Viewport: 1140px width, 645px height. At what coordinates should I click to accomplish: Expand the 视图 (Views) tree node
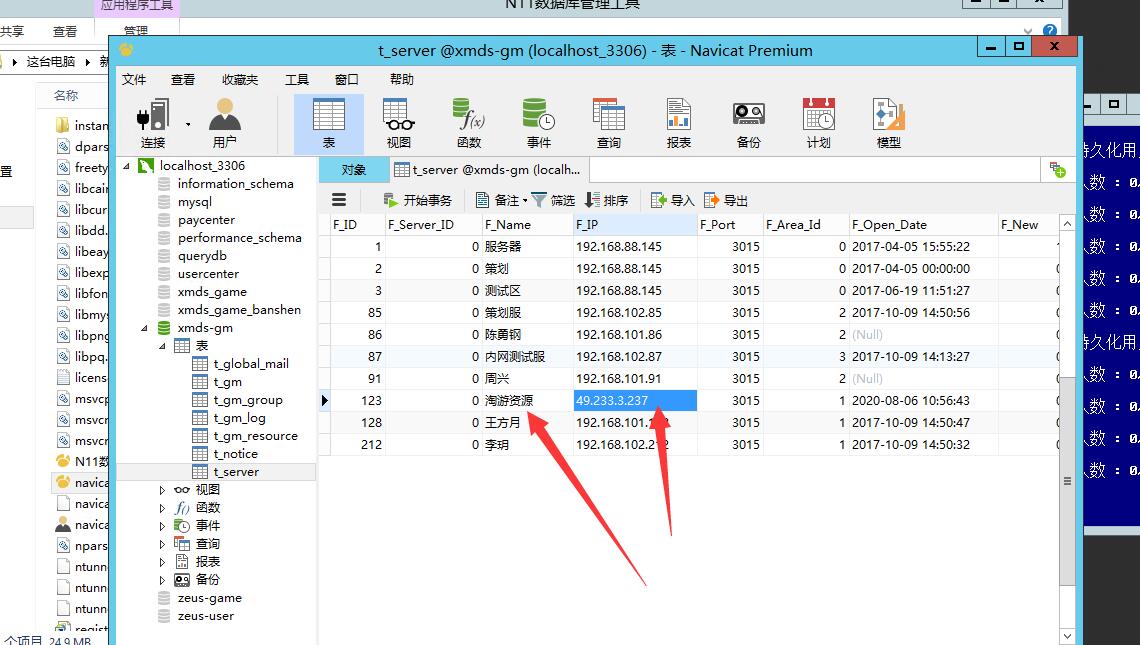[163, 490]
